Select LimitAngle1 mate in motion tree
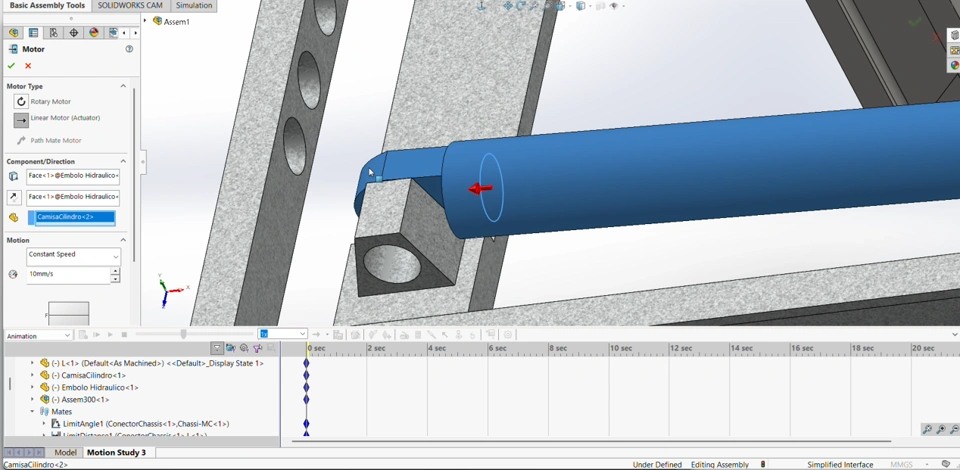The height and width of the screenshot is (470, 960). pyautogui.click(x=146, y=423)
